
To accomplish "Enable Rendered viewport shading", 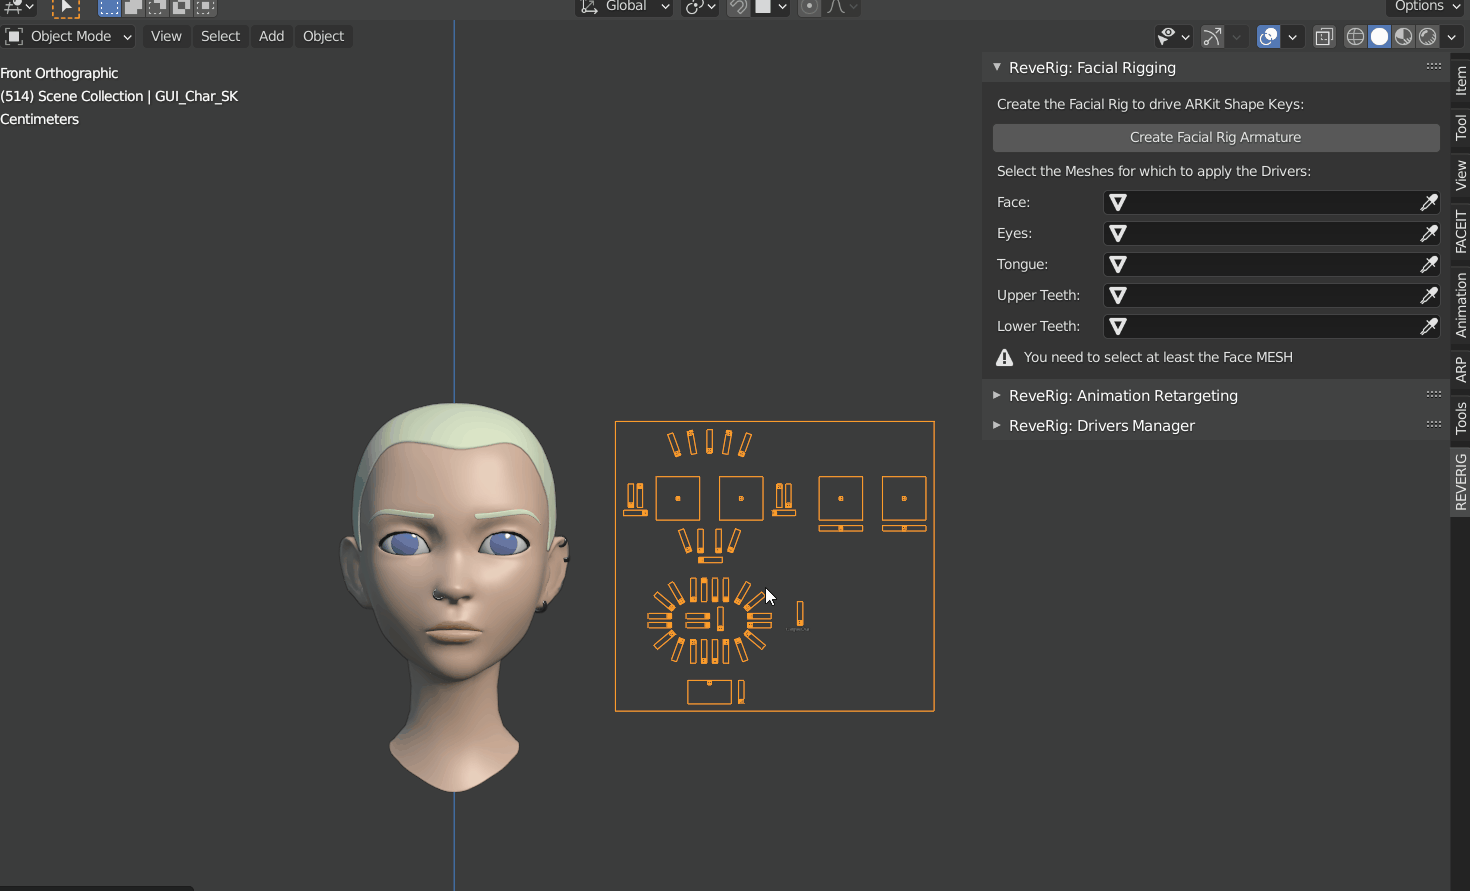I will click(x=1427, y=36).
